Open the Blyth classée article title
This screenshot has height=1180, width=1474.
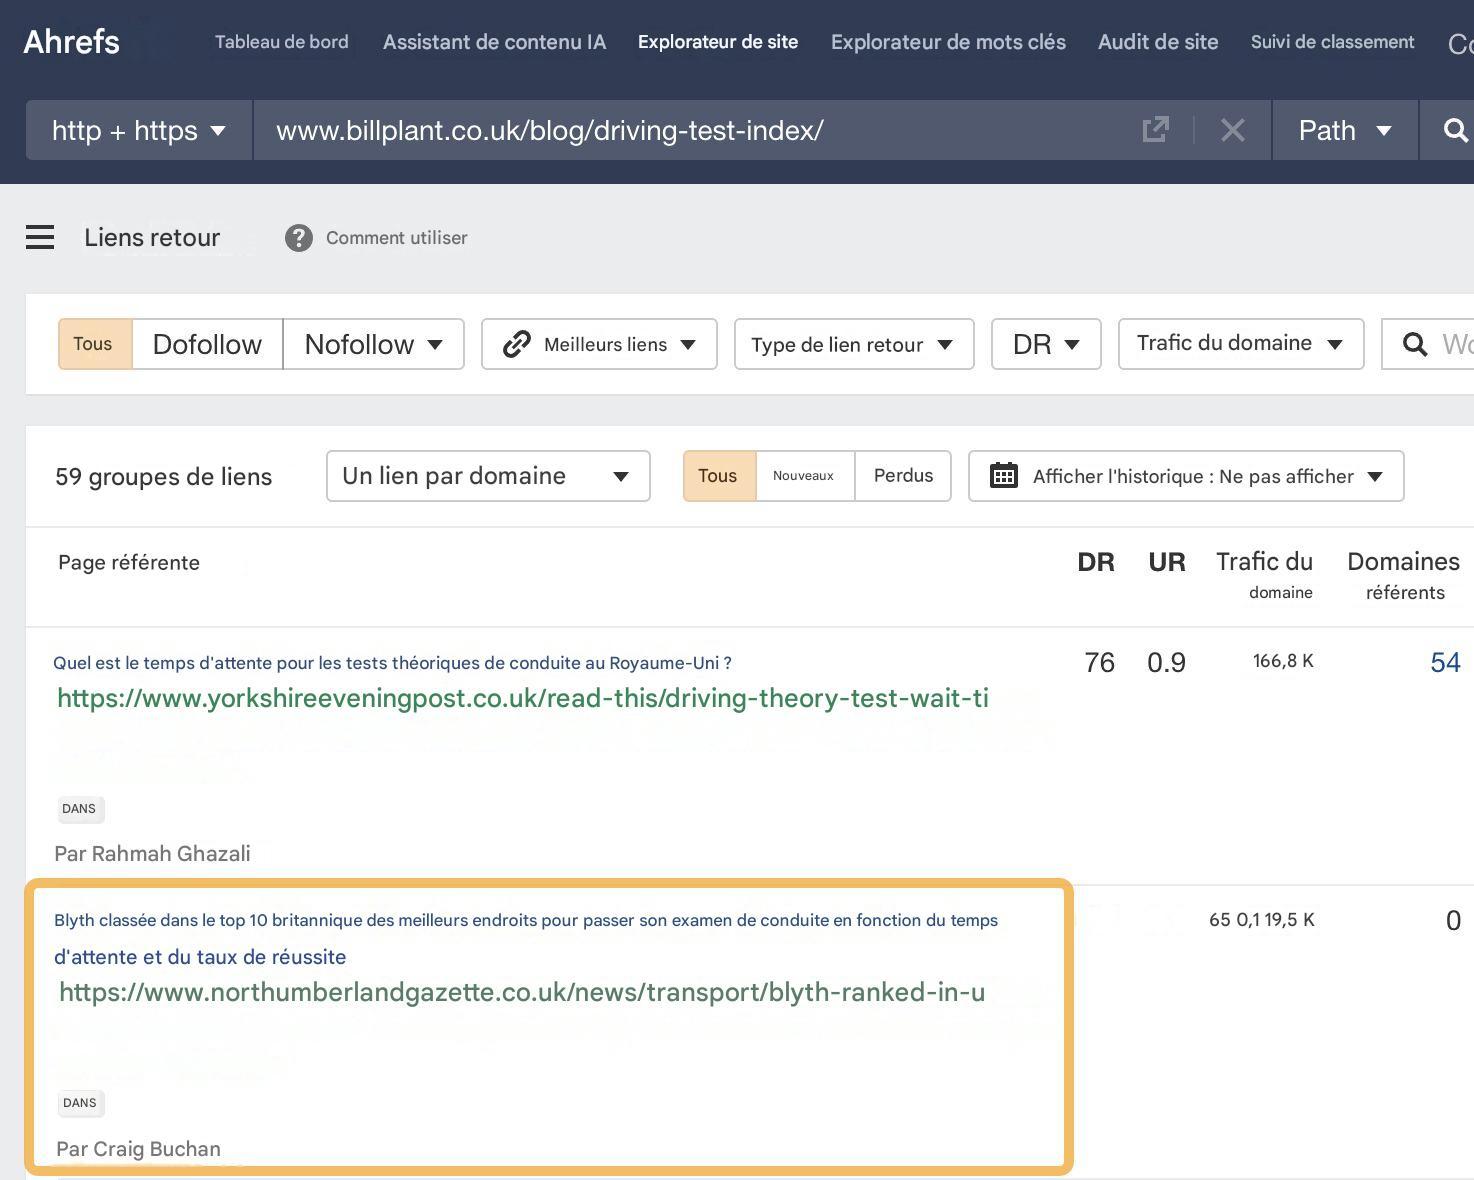point(526,938)
